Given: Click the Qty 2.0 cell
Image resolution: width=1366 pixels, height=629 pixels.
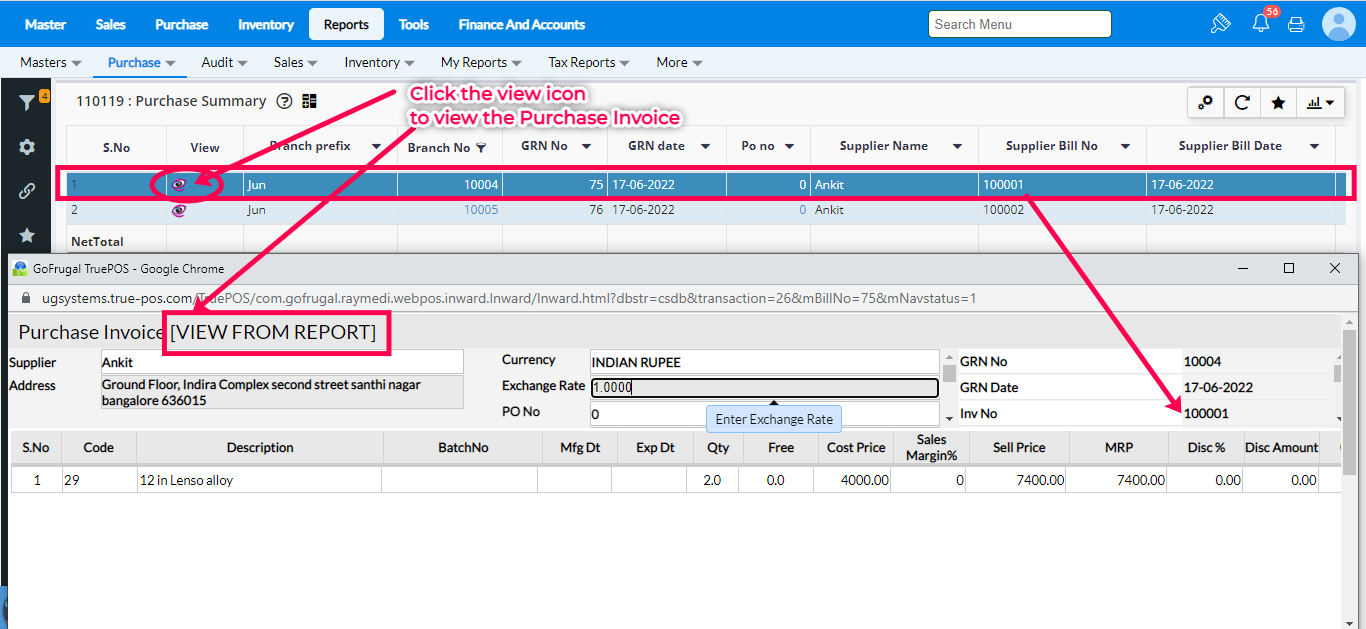Looking at the screenshot, I should point(713,480).
